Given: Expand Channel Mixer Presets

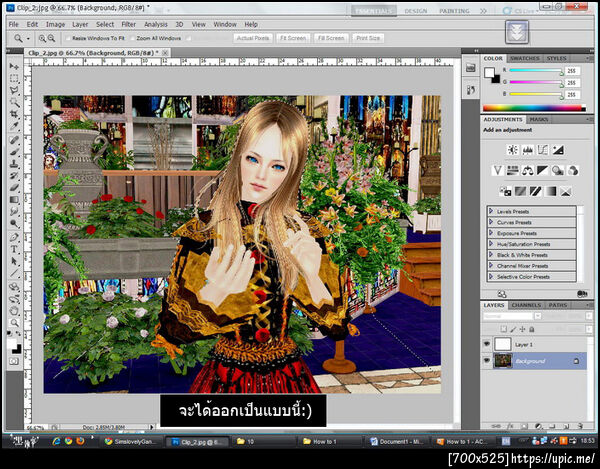Looking at the screenshot, I should point(491,265).
